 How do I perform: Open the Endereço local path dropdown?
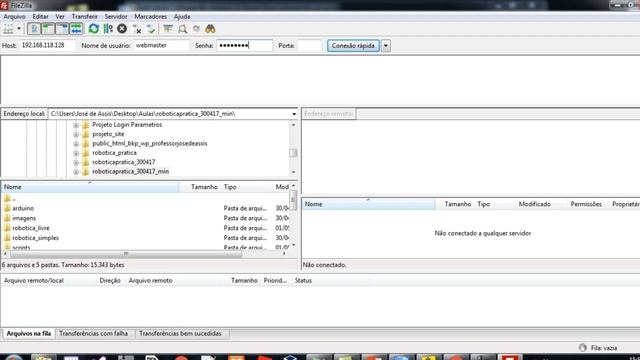pyautogui.click(x=294, y=114)
